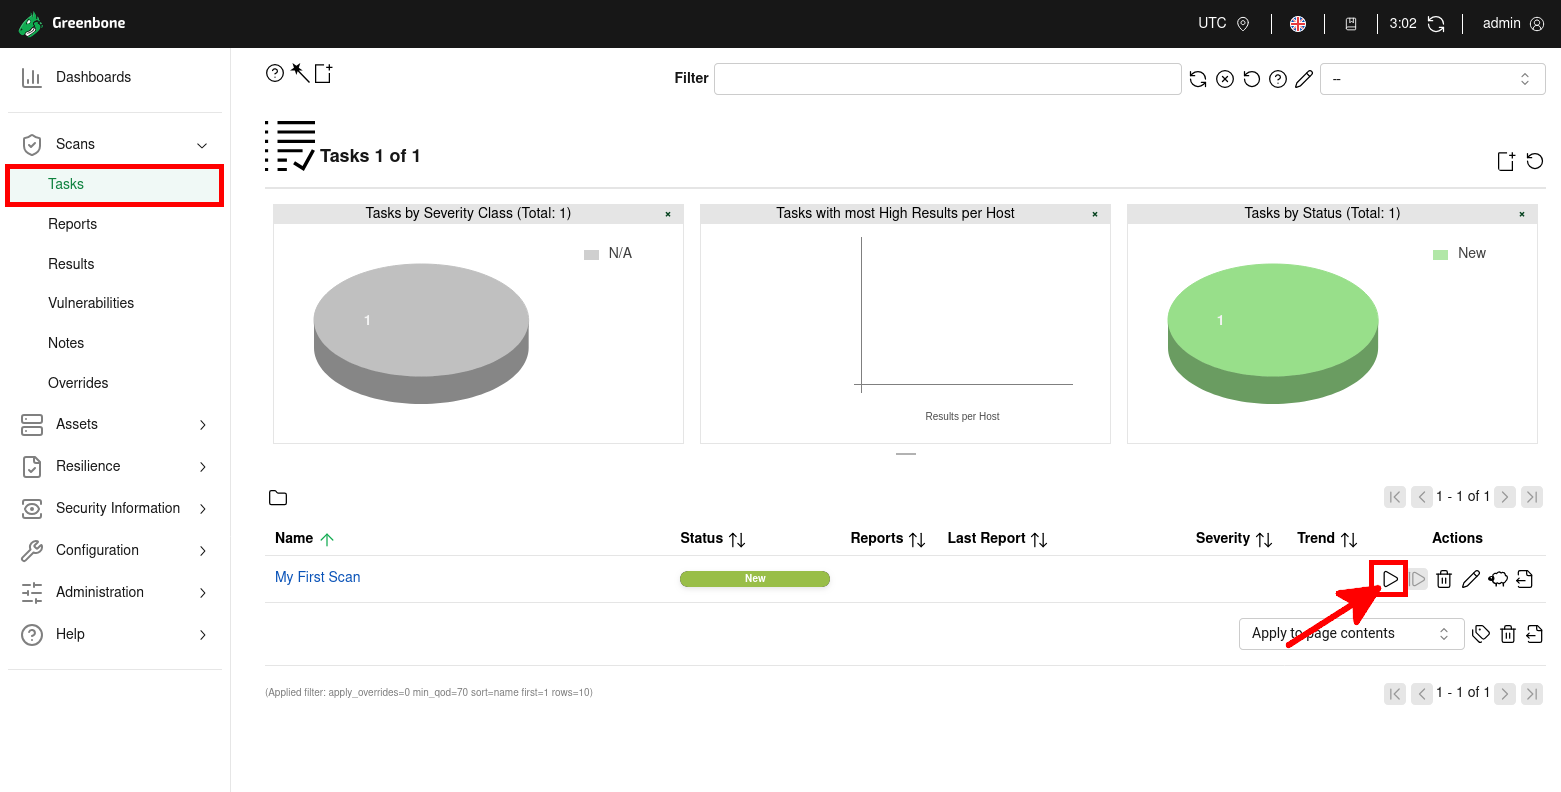Open the saved filters selector
This screenshot has width=1561, height=792.
pyautogui.click(x=1432, y=78)
